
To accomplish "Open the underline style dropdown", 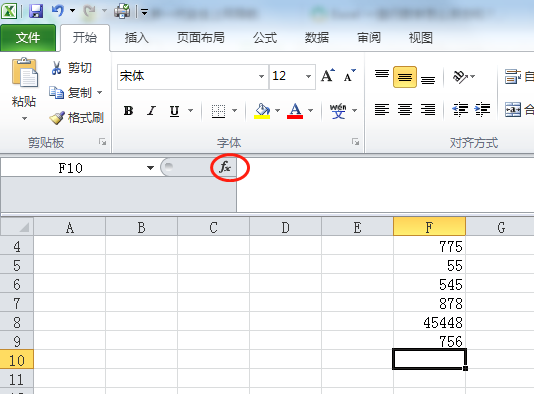I will (x=190, y=111).
